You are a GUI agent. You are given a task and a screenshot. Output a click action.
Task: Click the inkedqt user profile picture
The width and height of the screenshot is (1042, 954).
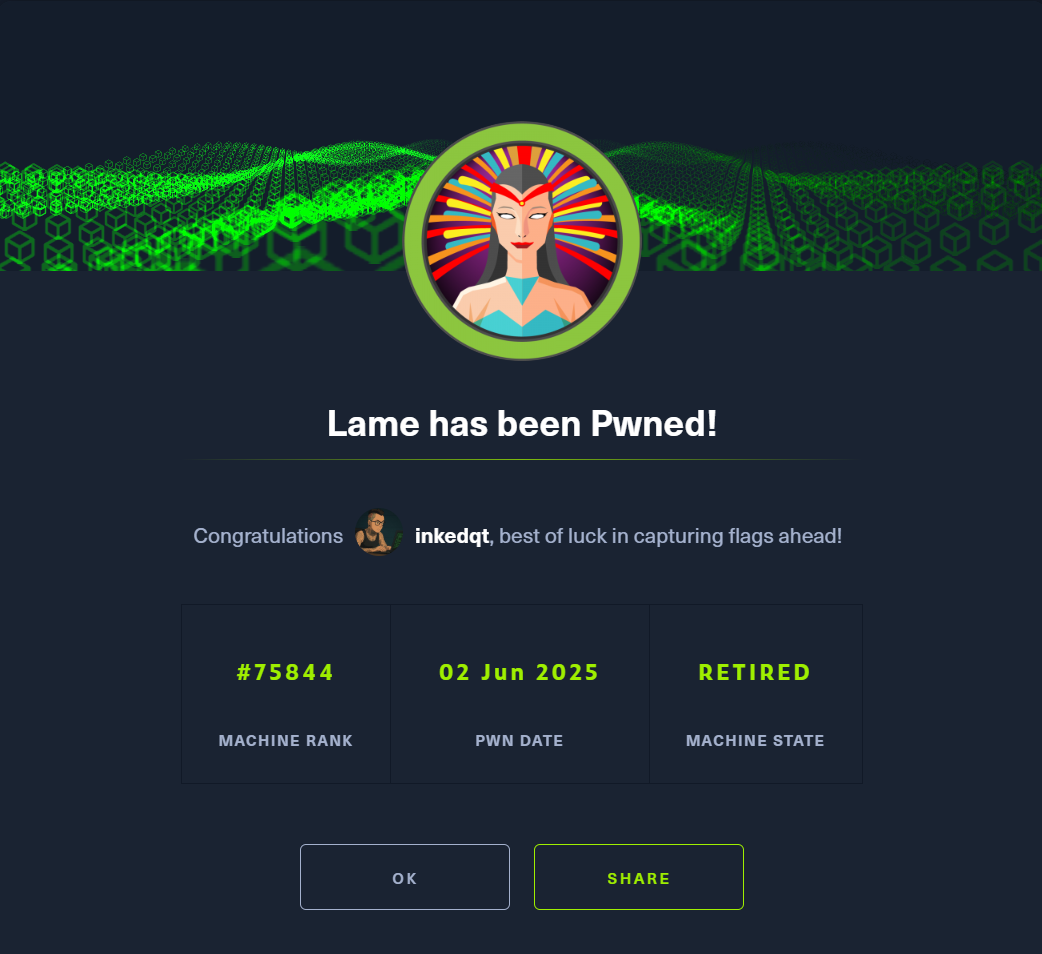tap(378, 533)
